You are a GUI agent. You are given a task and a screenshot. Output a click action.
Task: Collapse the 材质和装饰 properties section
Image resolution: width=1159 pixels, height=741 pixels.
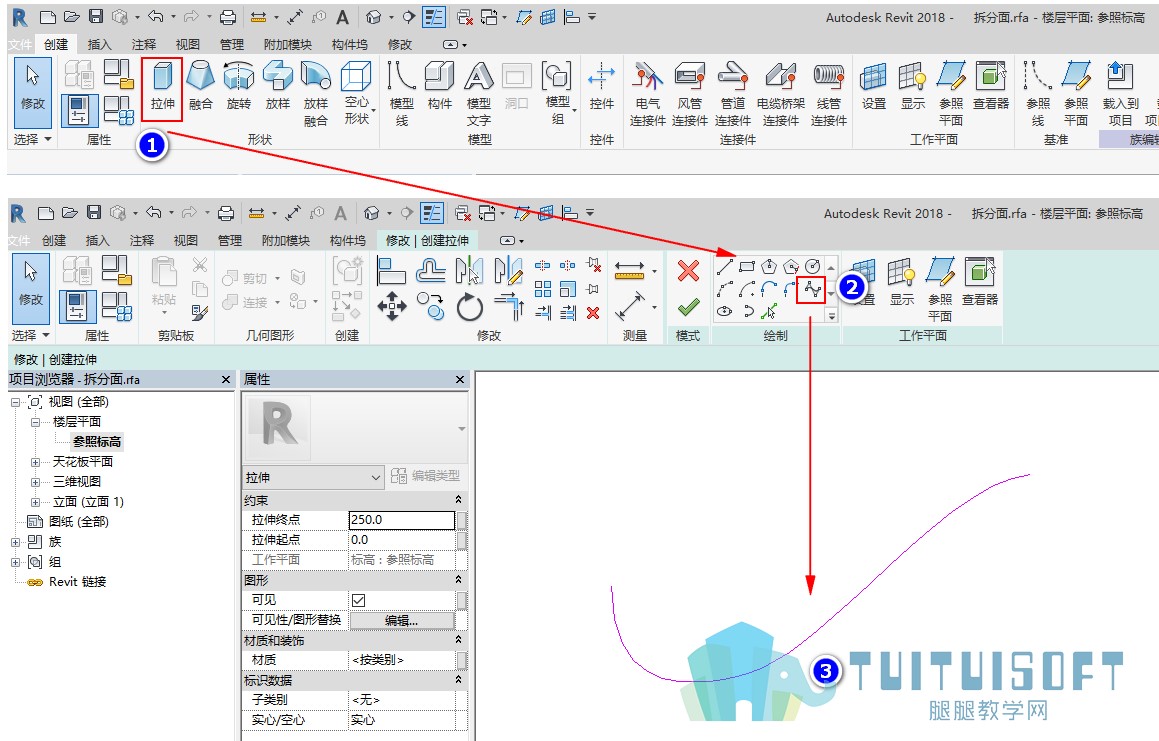[458, 640]
